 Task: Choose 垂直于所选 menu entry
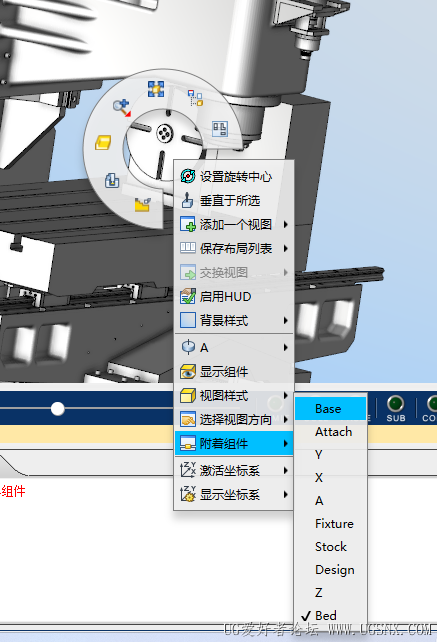(234, 201)
